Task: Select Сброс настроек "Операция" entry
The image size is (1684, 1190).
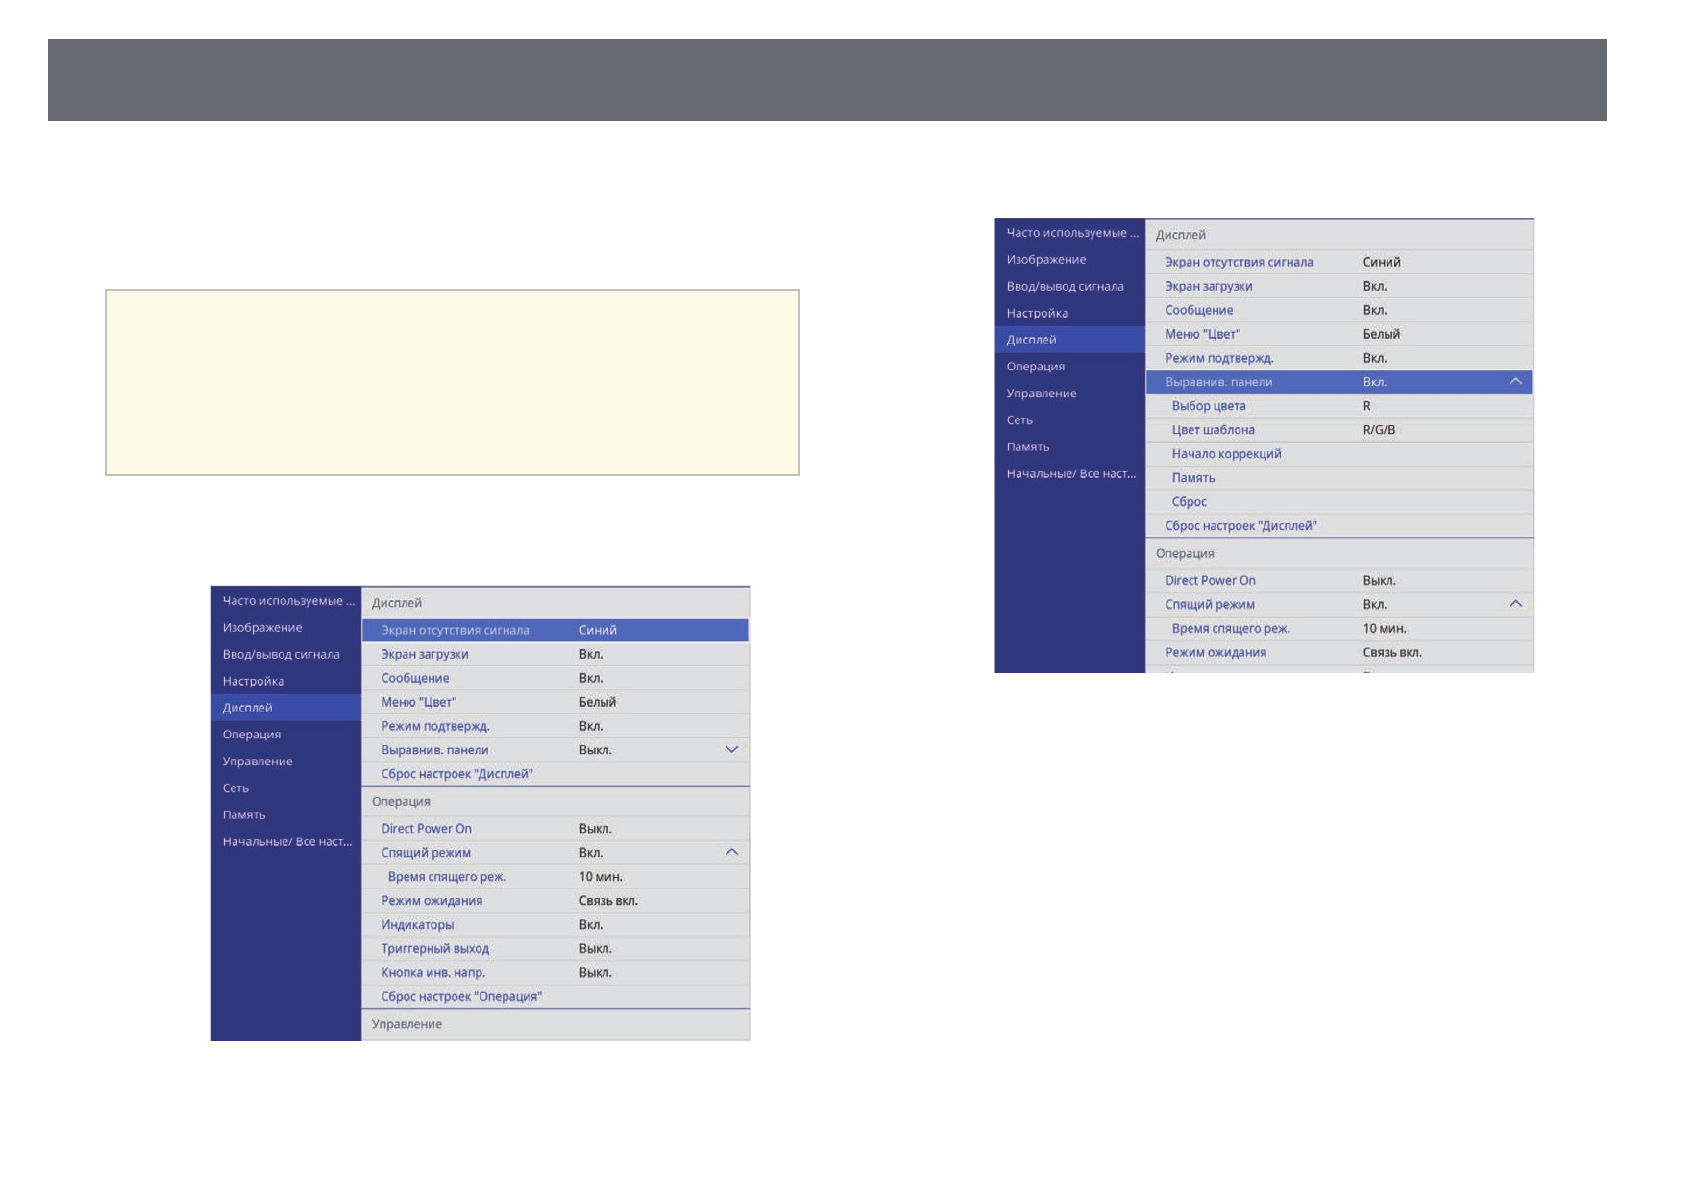Action: (x=461, y=997)
